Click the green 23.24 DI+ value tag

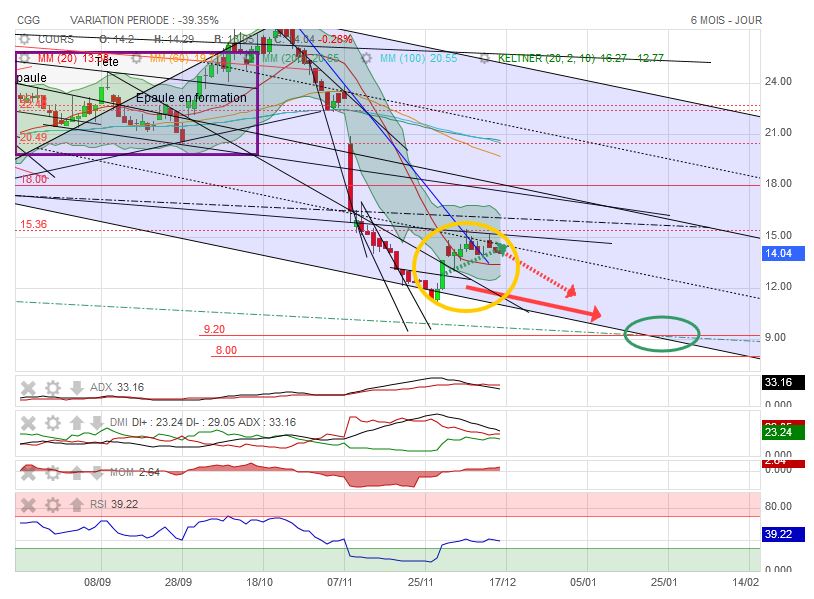pyautogui.click(x=783, y=432)
